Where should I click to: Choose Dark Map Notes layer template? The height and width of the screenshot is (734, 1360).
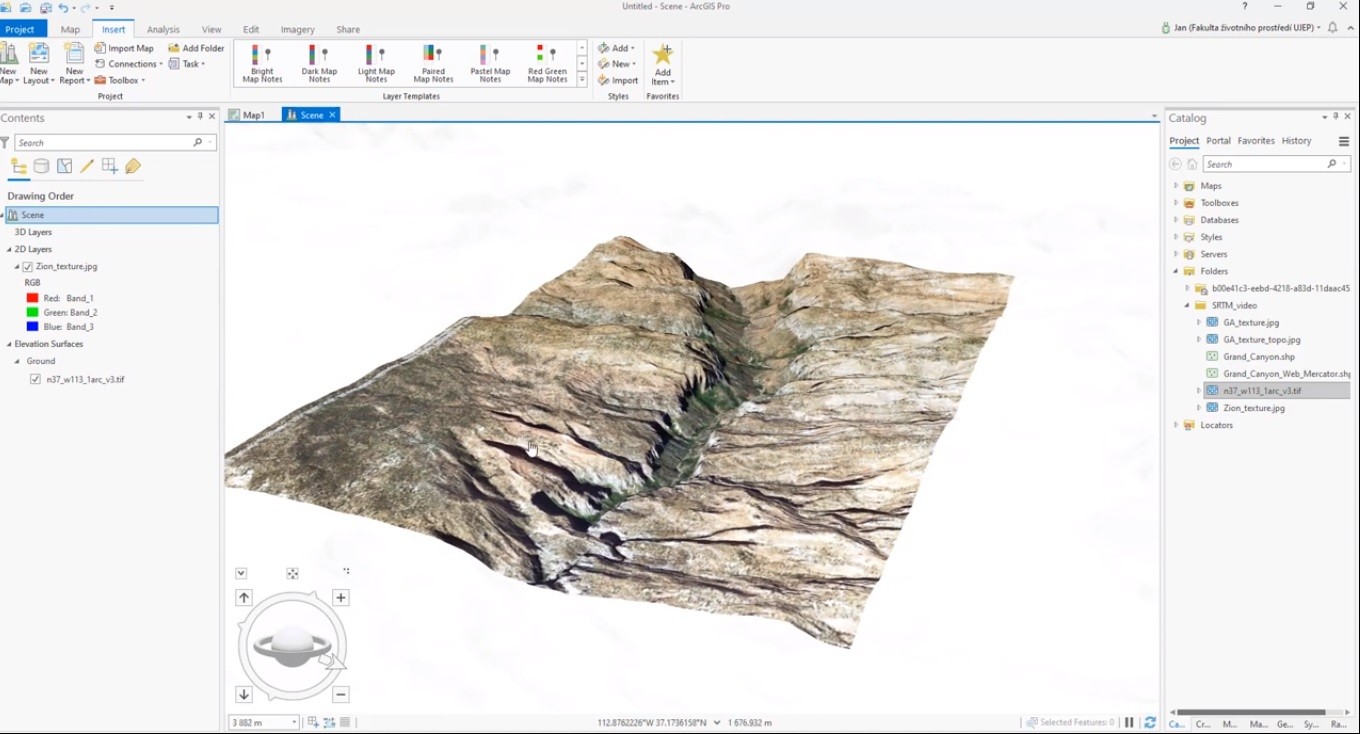coord(319,64)
